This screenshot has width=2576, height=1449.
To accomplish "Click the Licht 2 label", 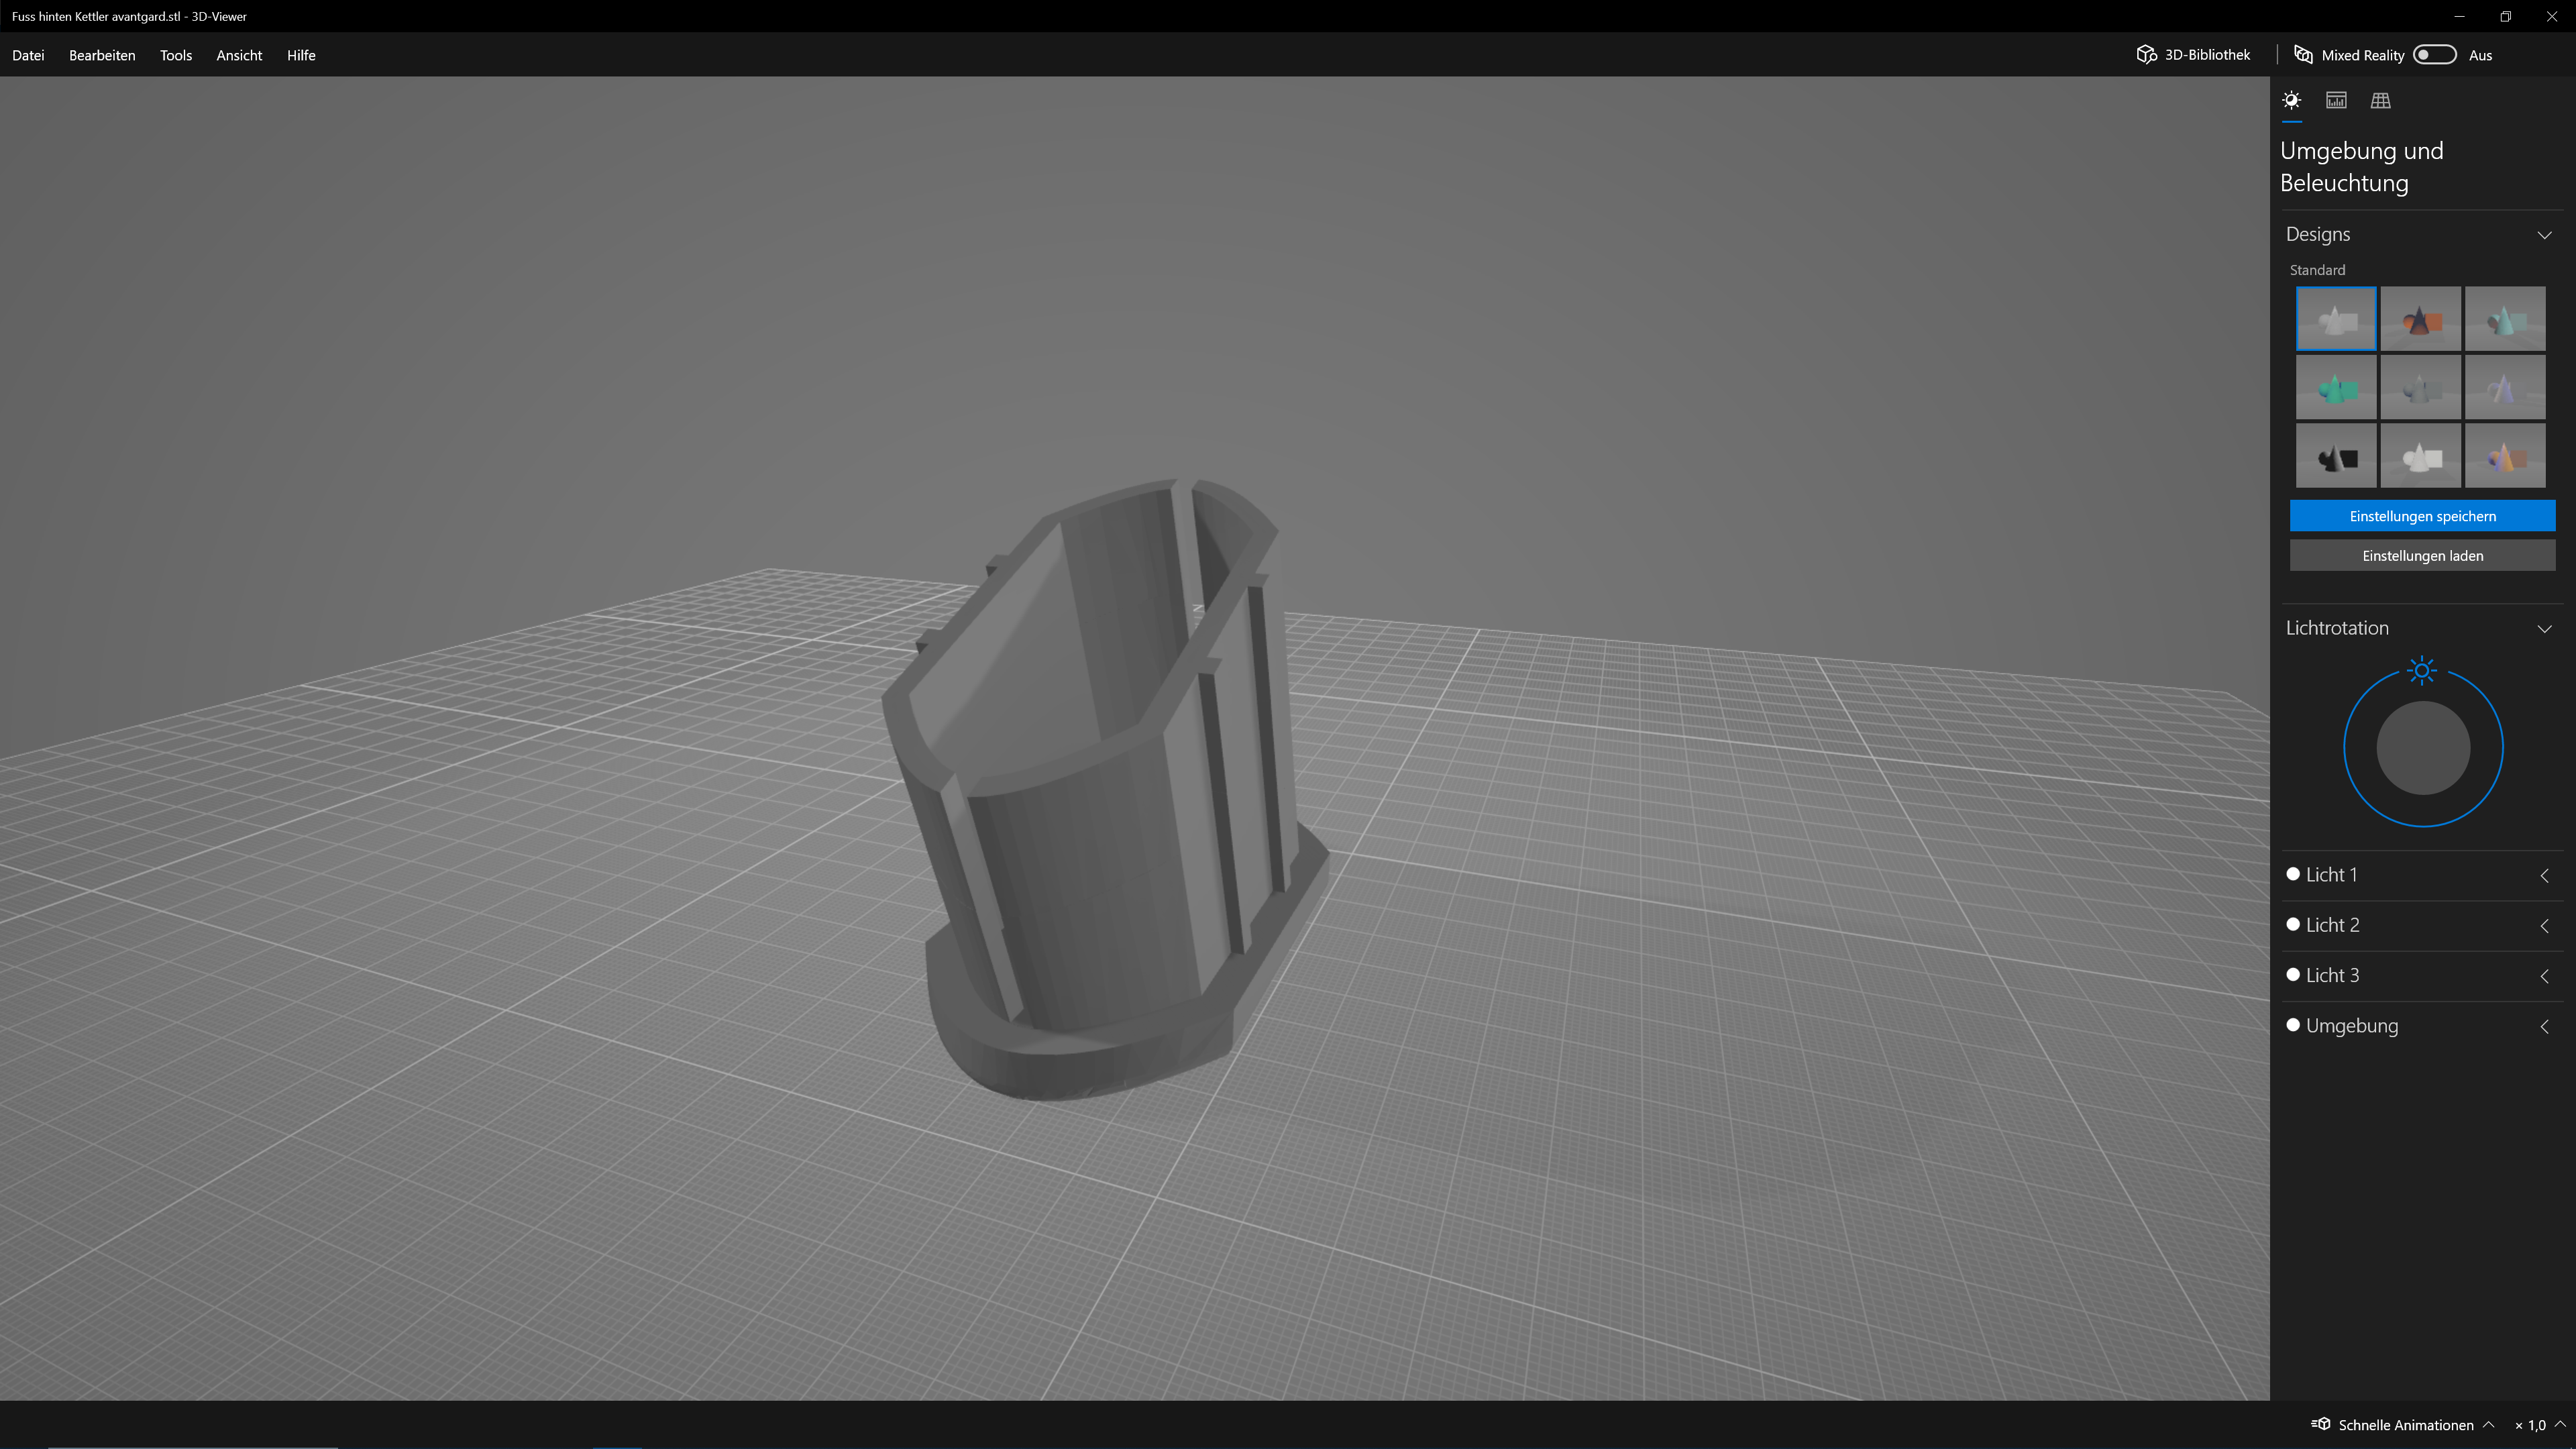I will tap(2332, 925).
